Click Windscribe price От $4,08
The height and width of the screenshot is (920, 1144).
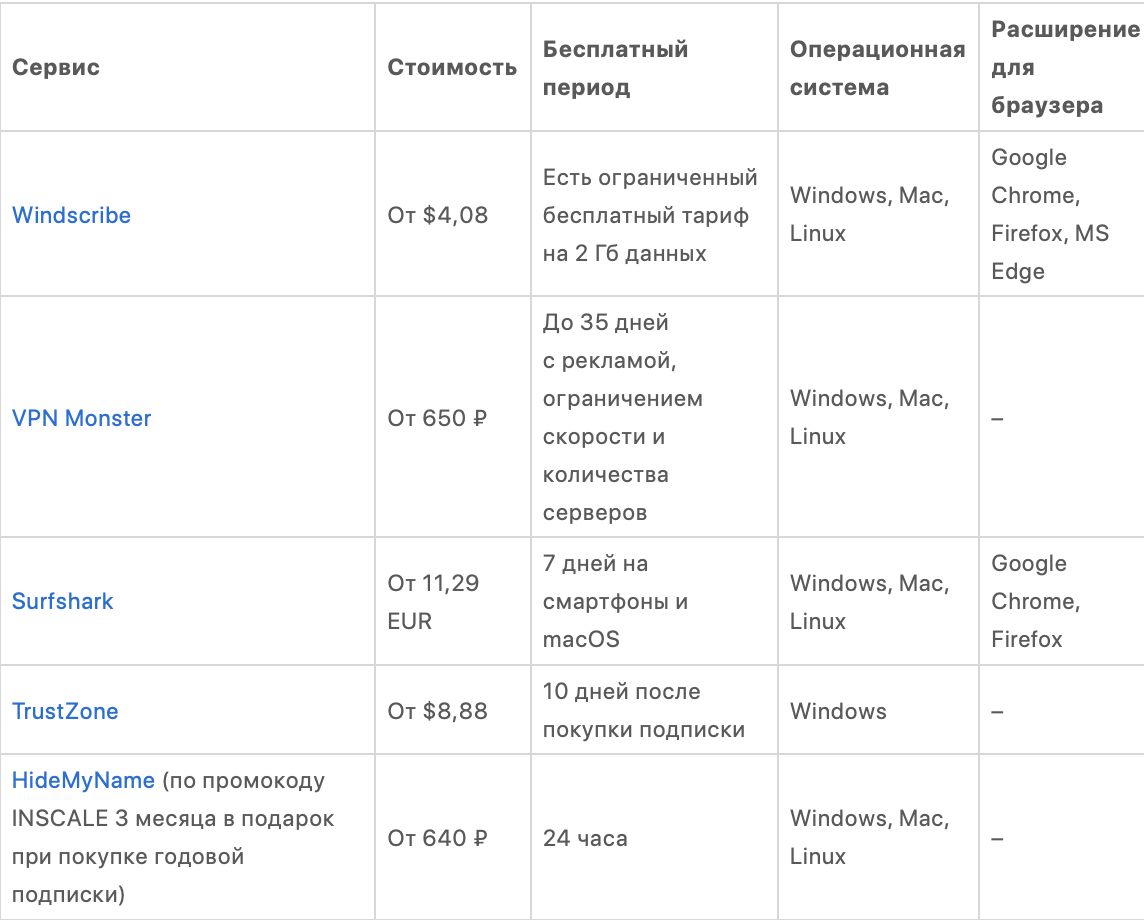pyautogui.click(x=438, y=215)
